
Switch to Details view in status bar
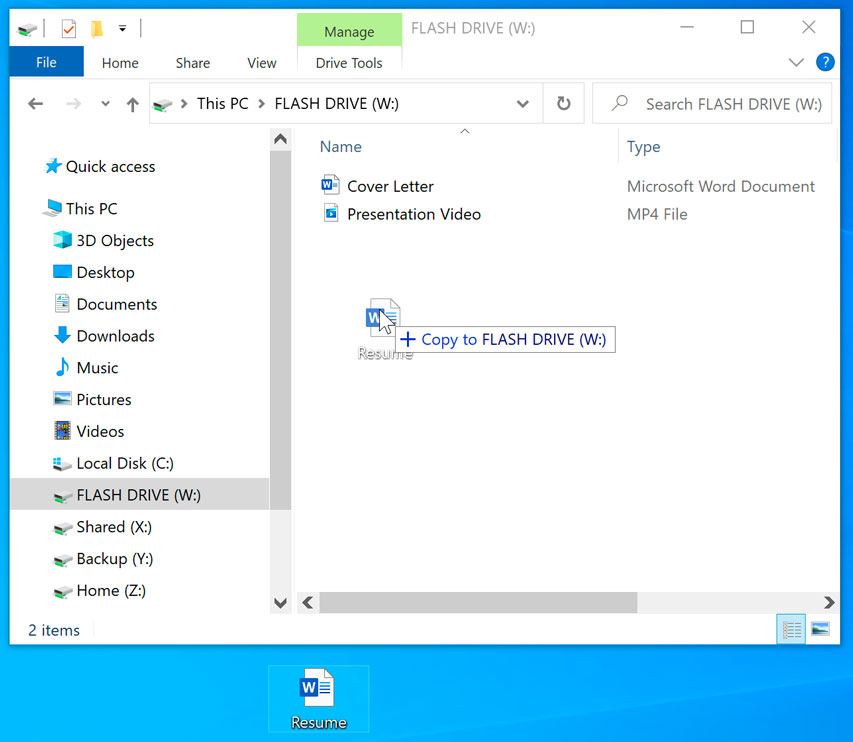tap(790, 629)
